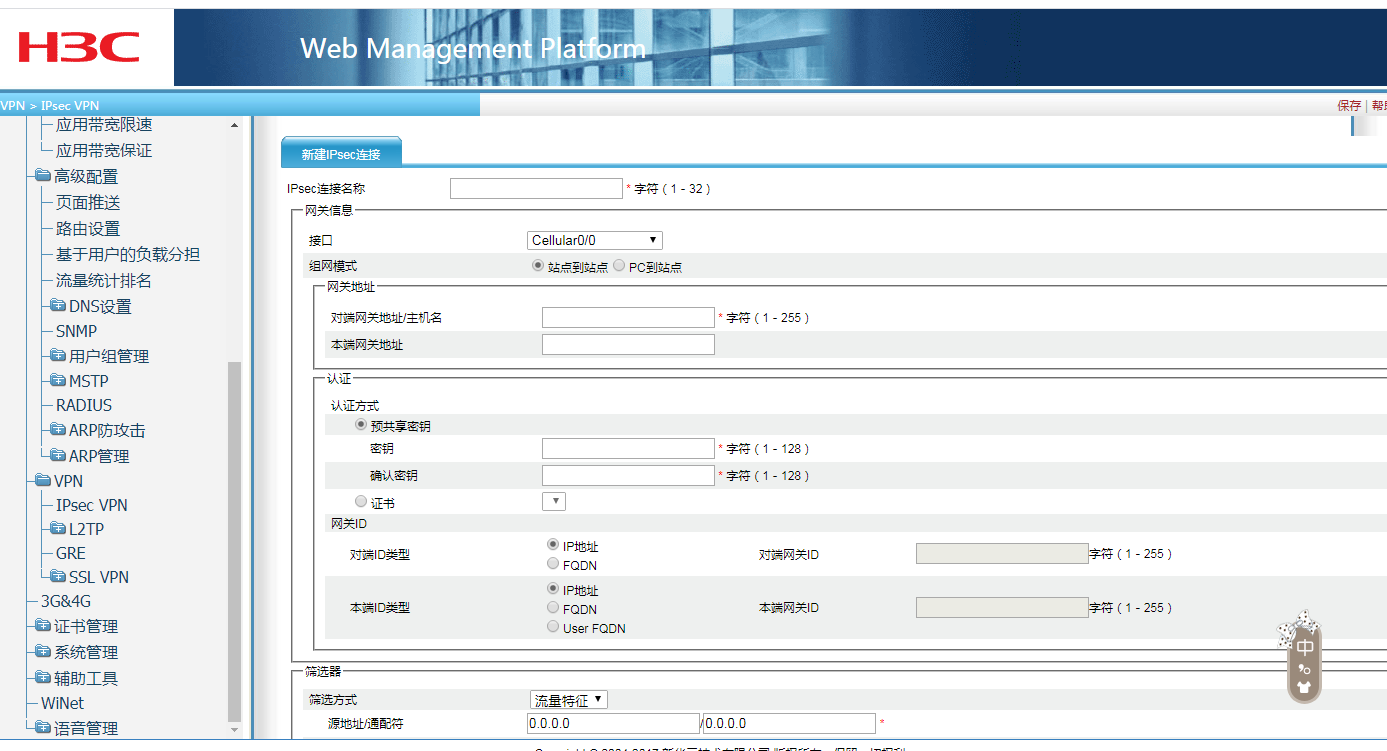This screenshot has height=751, width=1387.
Task: Expand the SSL VPN folder icon
Action: click(57, 577)
